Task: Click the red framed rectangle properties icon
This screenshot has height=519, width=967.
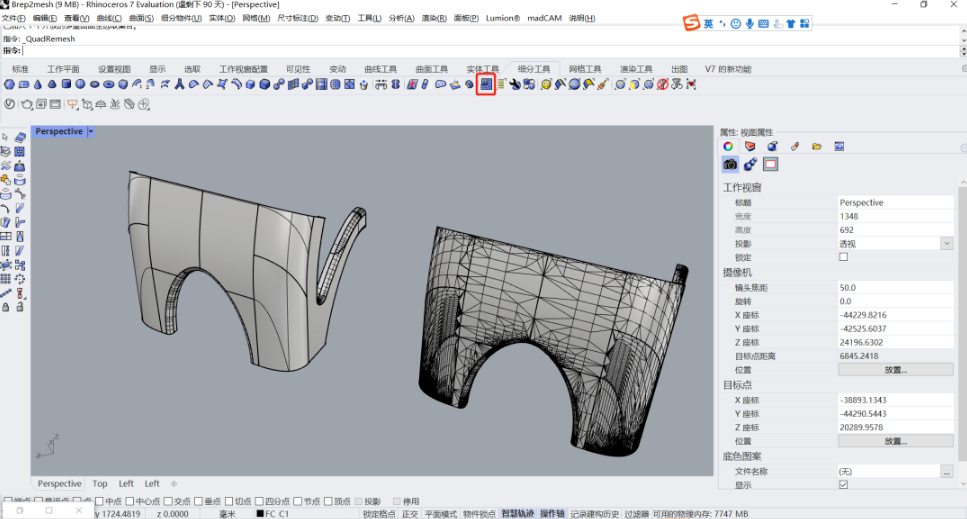Action: click(x=770, y=164)
